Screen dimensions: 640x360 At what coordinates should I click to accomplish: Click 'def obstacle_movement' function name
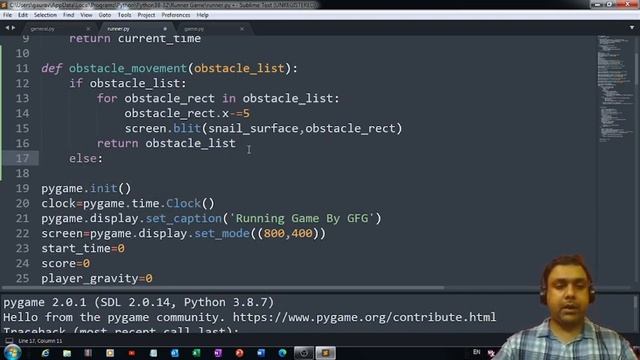click(127, 68)
